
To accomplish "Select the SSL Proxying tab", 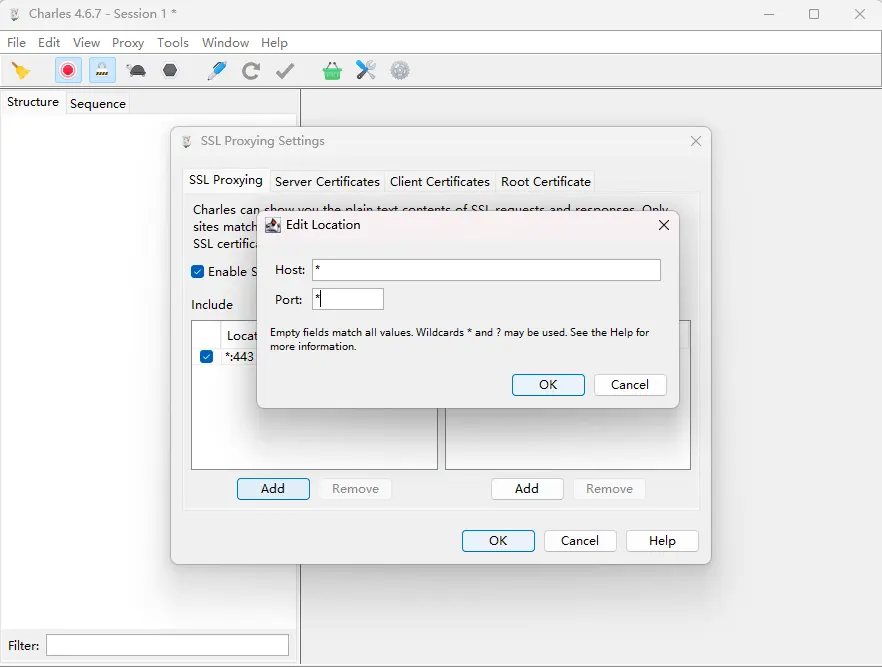I will pos(226,180).
